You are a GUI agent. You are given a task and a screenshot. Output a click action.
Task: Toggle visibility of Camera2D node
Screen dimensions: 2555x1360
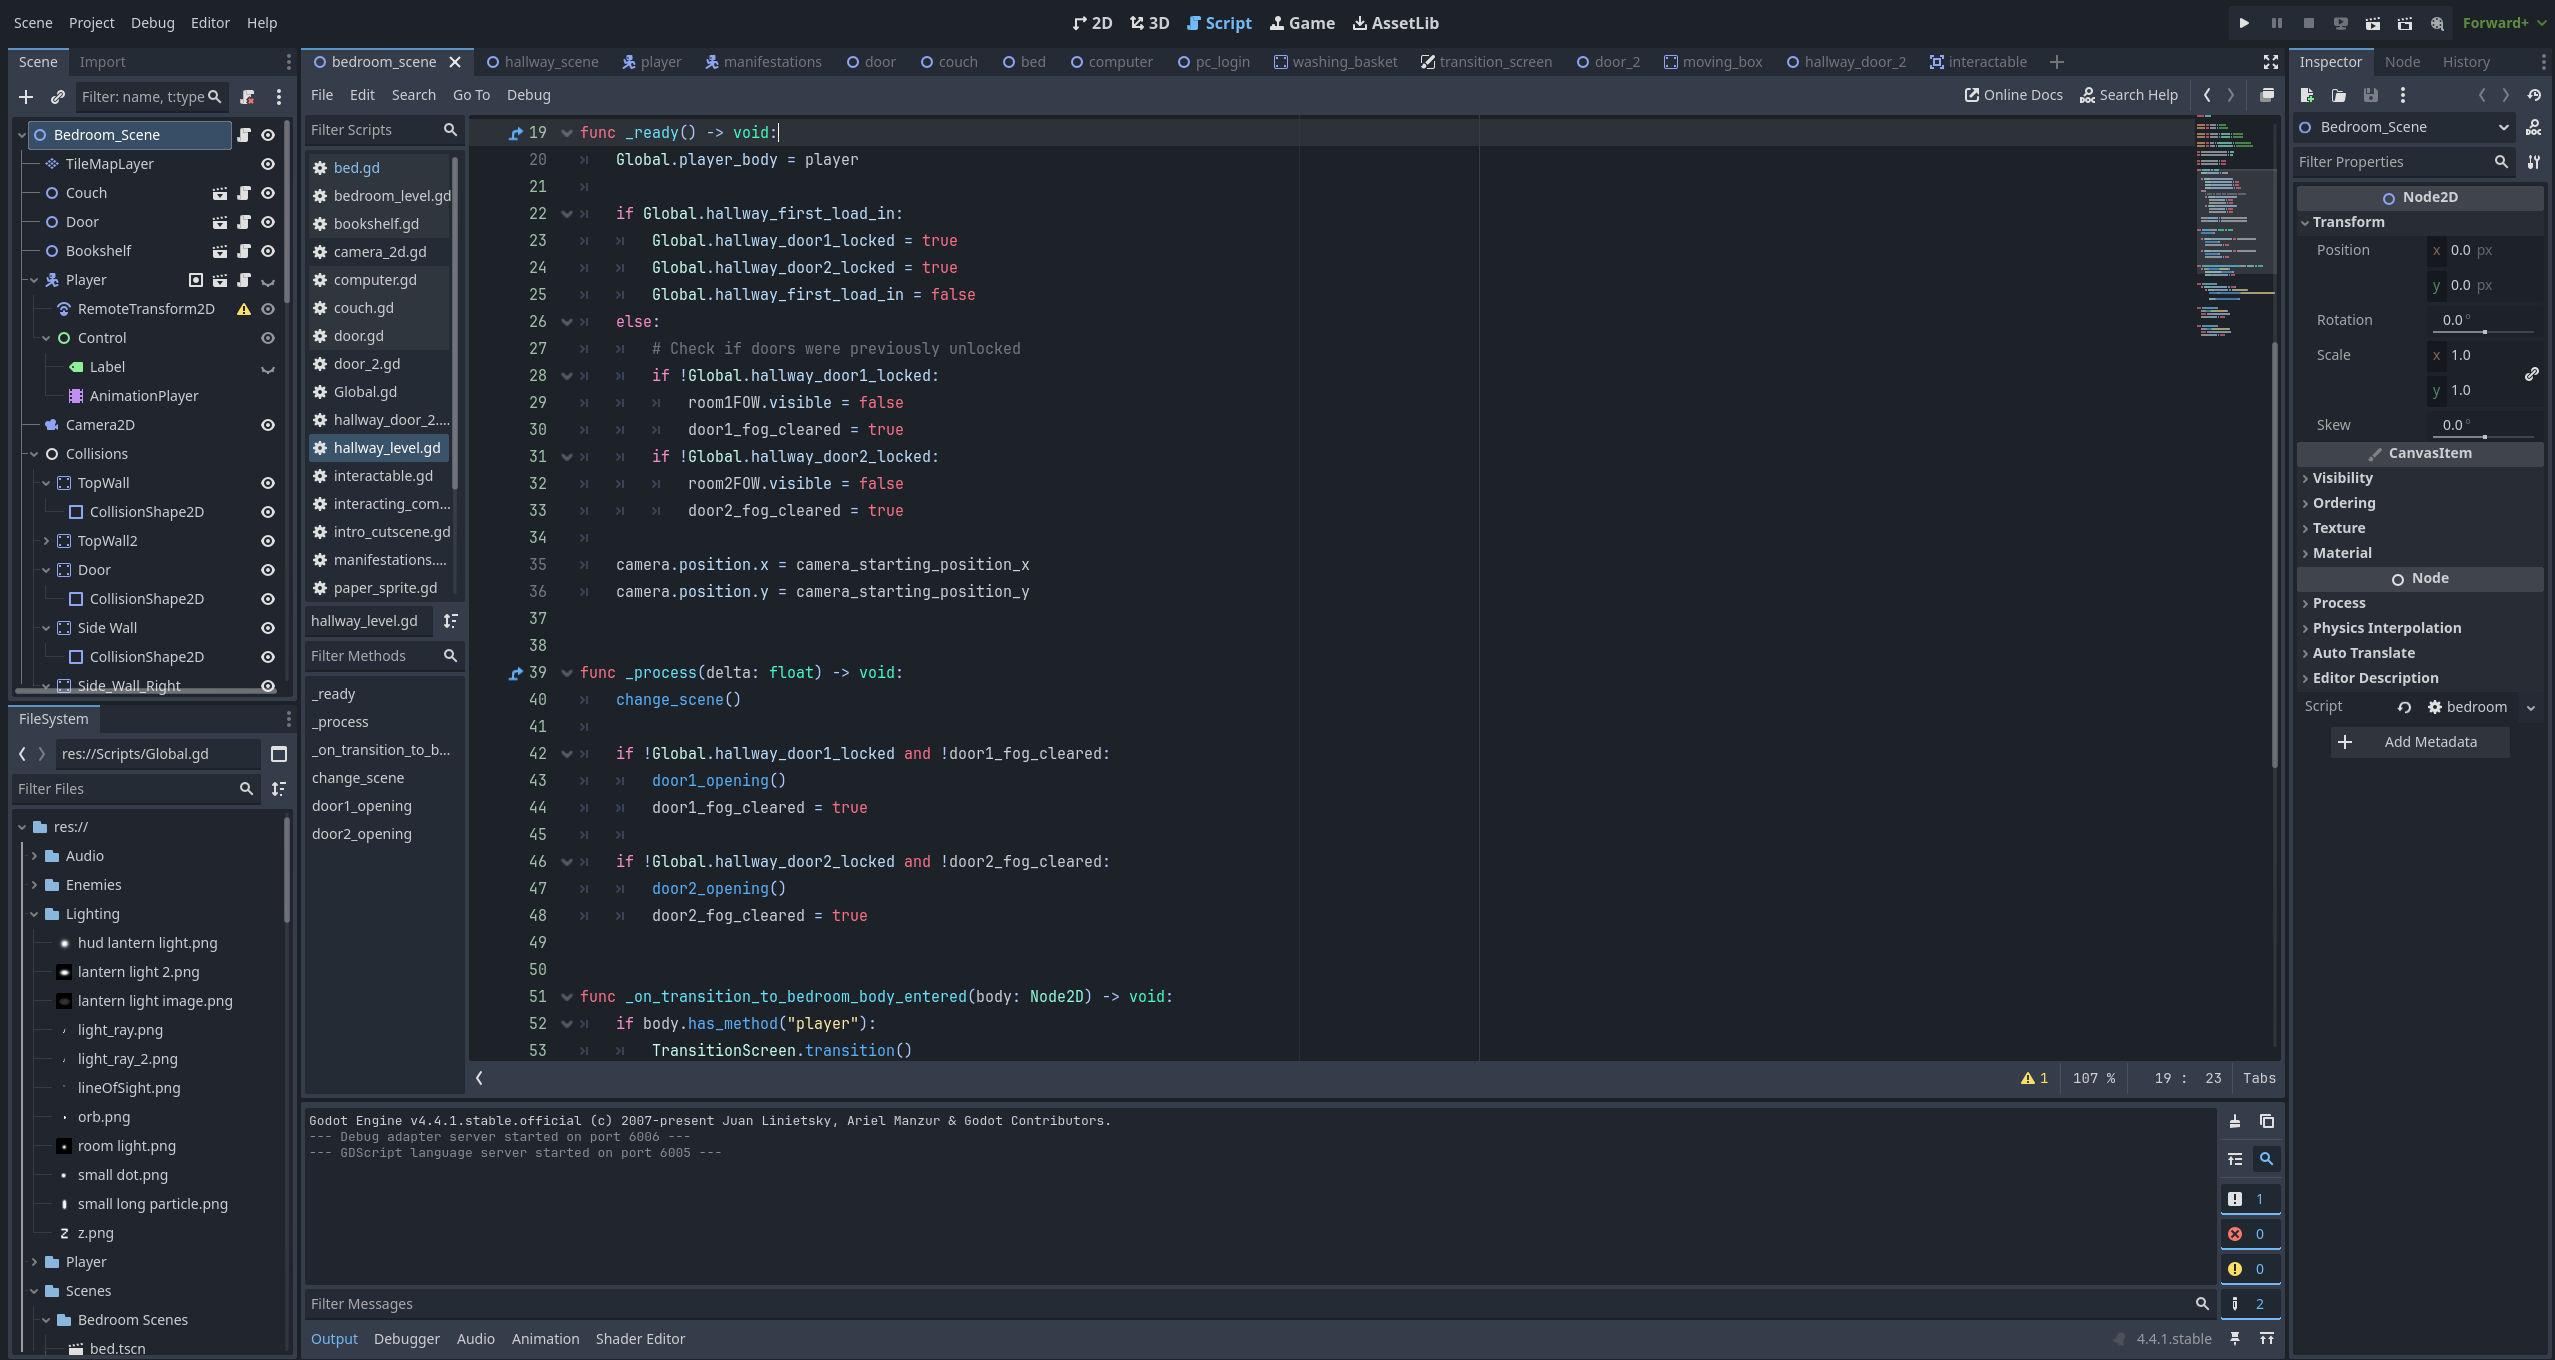268,425
